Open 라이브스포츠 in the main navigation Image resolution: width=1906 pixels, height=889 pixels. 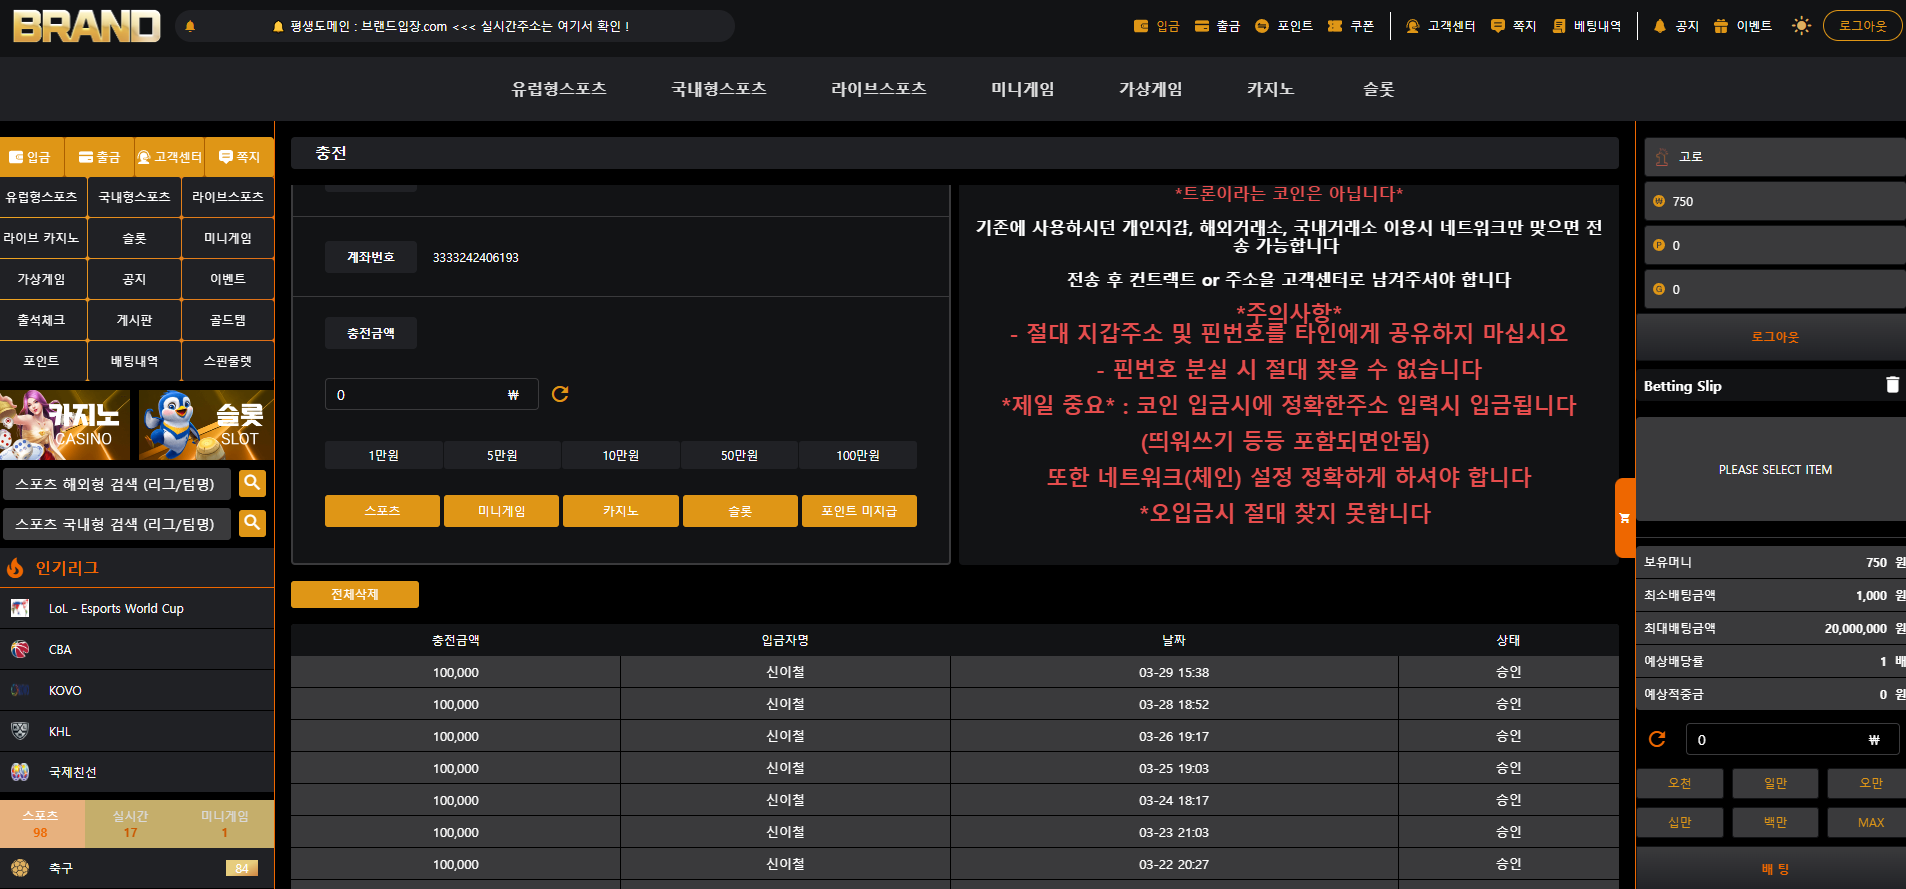click(878, 89)
